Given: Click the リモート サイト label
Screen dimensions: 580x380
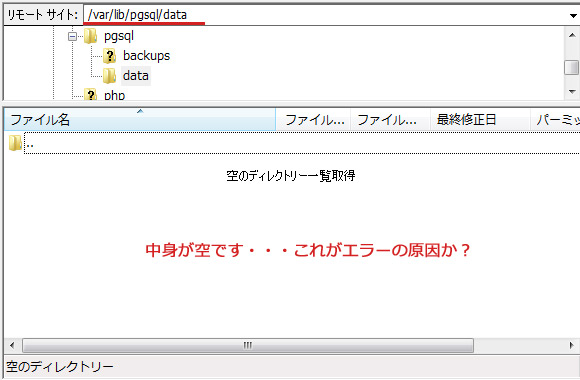Looking at the screenshot, I should point(43,15).
